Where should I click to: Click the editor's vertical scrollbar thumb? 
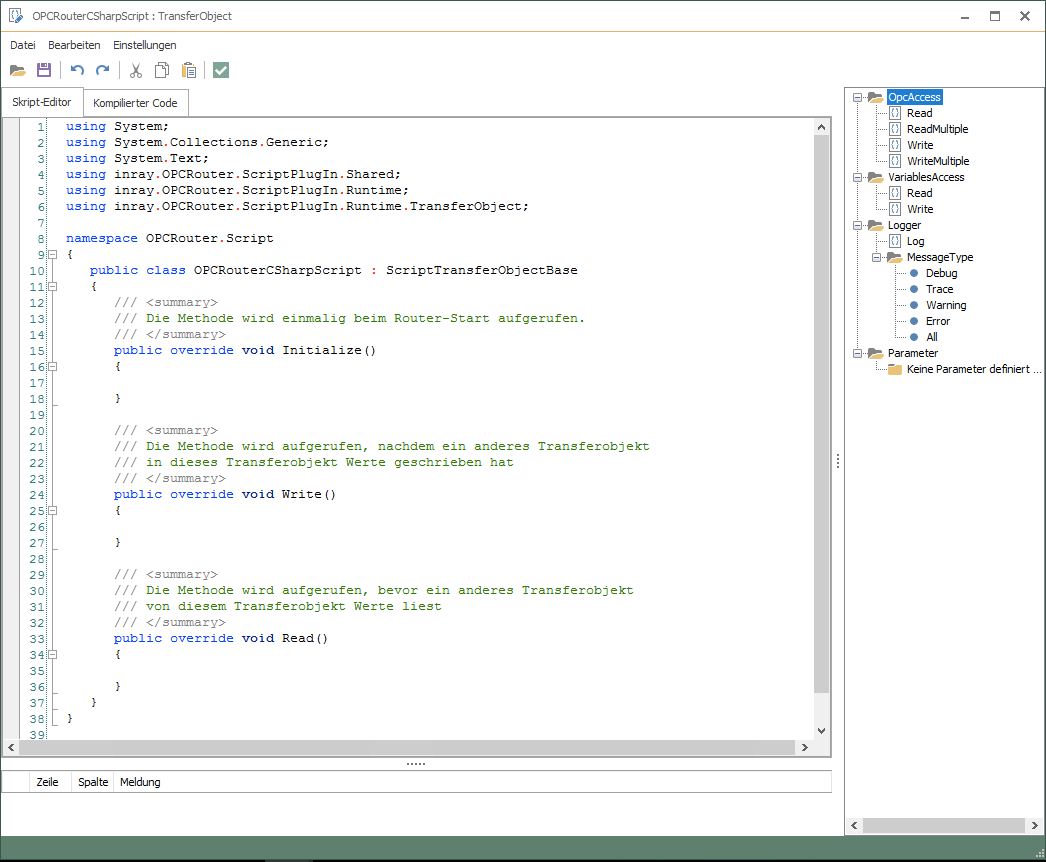821,414
